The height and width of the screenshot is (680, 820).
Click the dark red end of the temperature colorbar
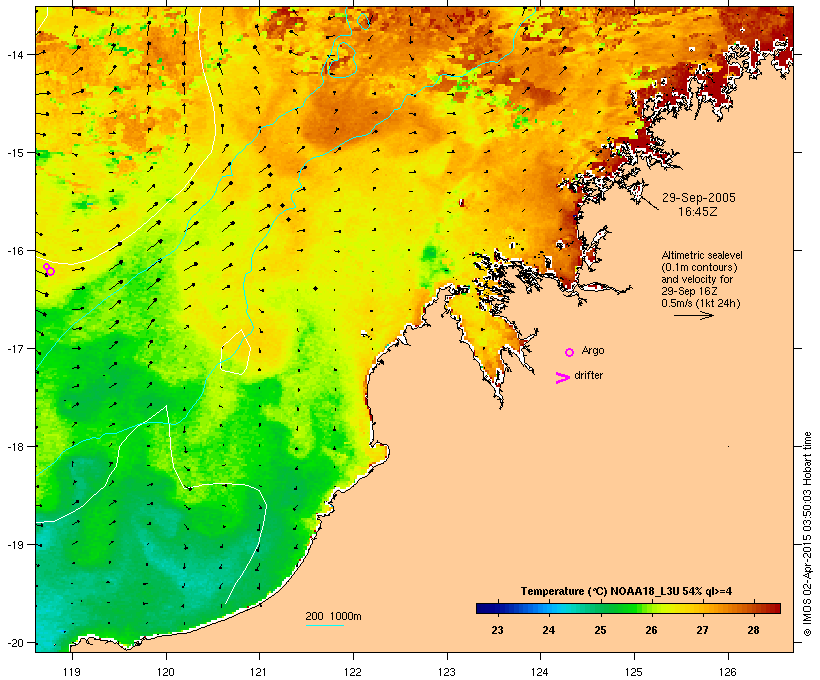click(x=775, y=608)
